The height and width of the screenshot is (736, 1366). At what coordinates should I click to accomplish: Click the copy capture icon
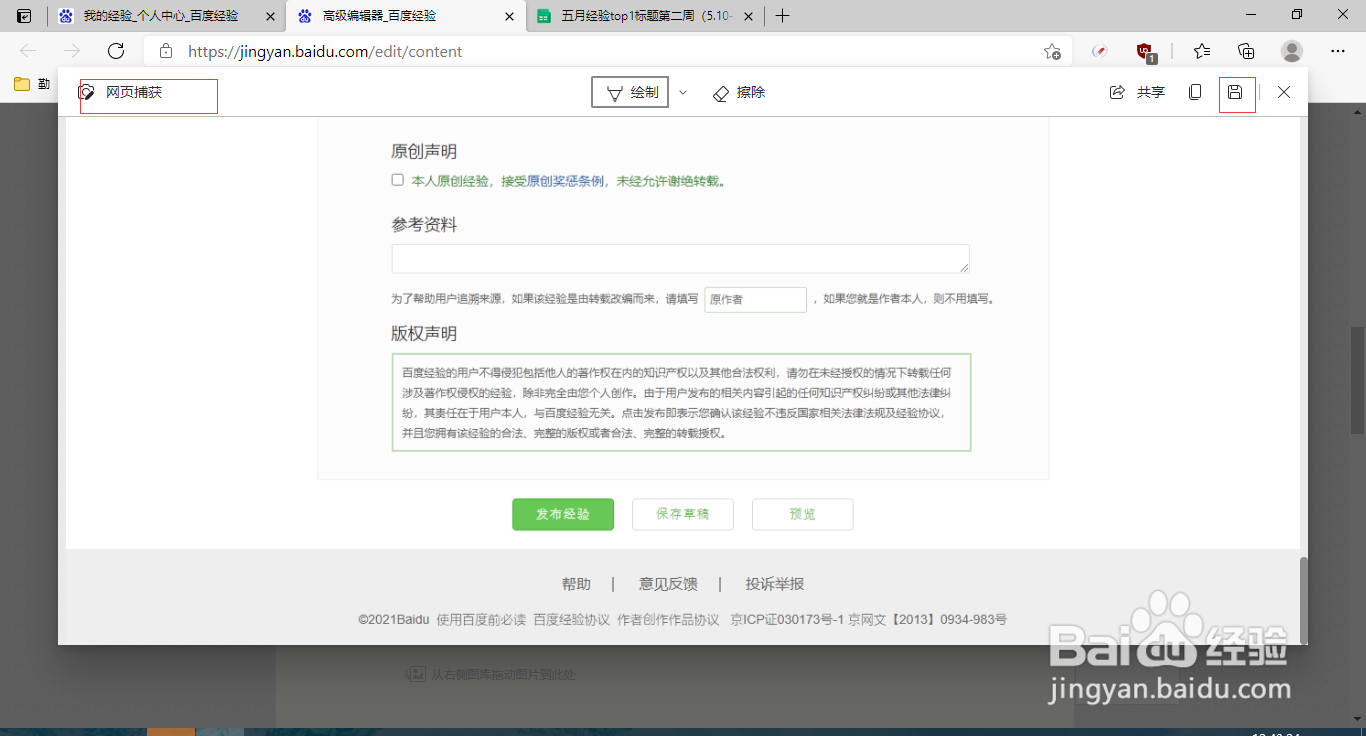click(x=1194, y=92)
